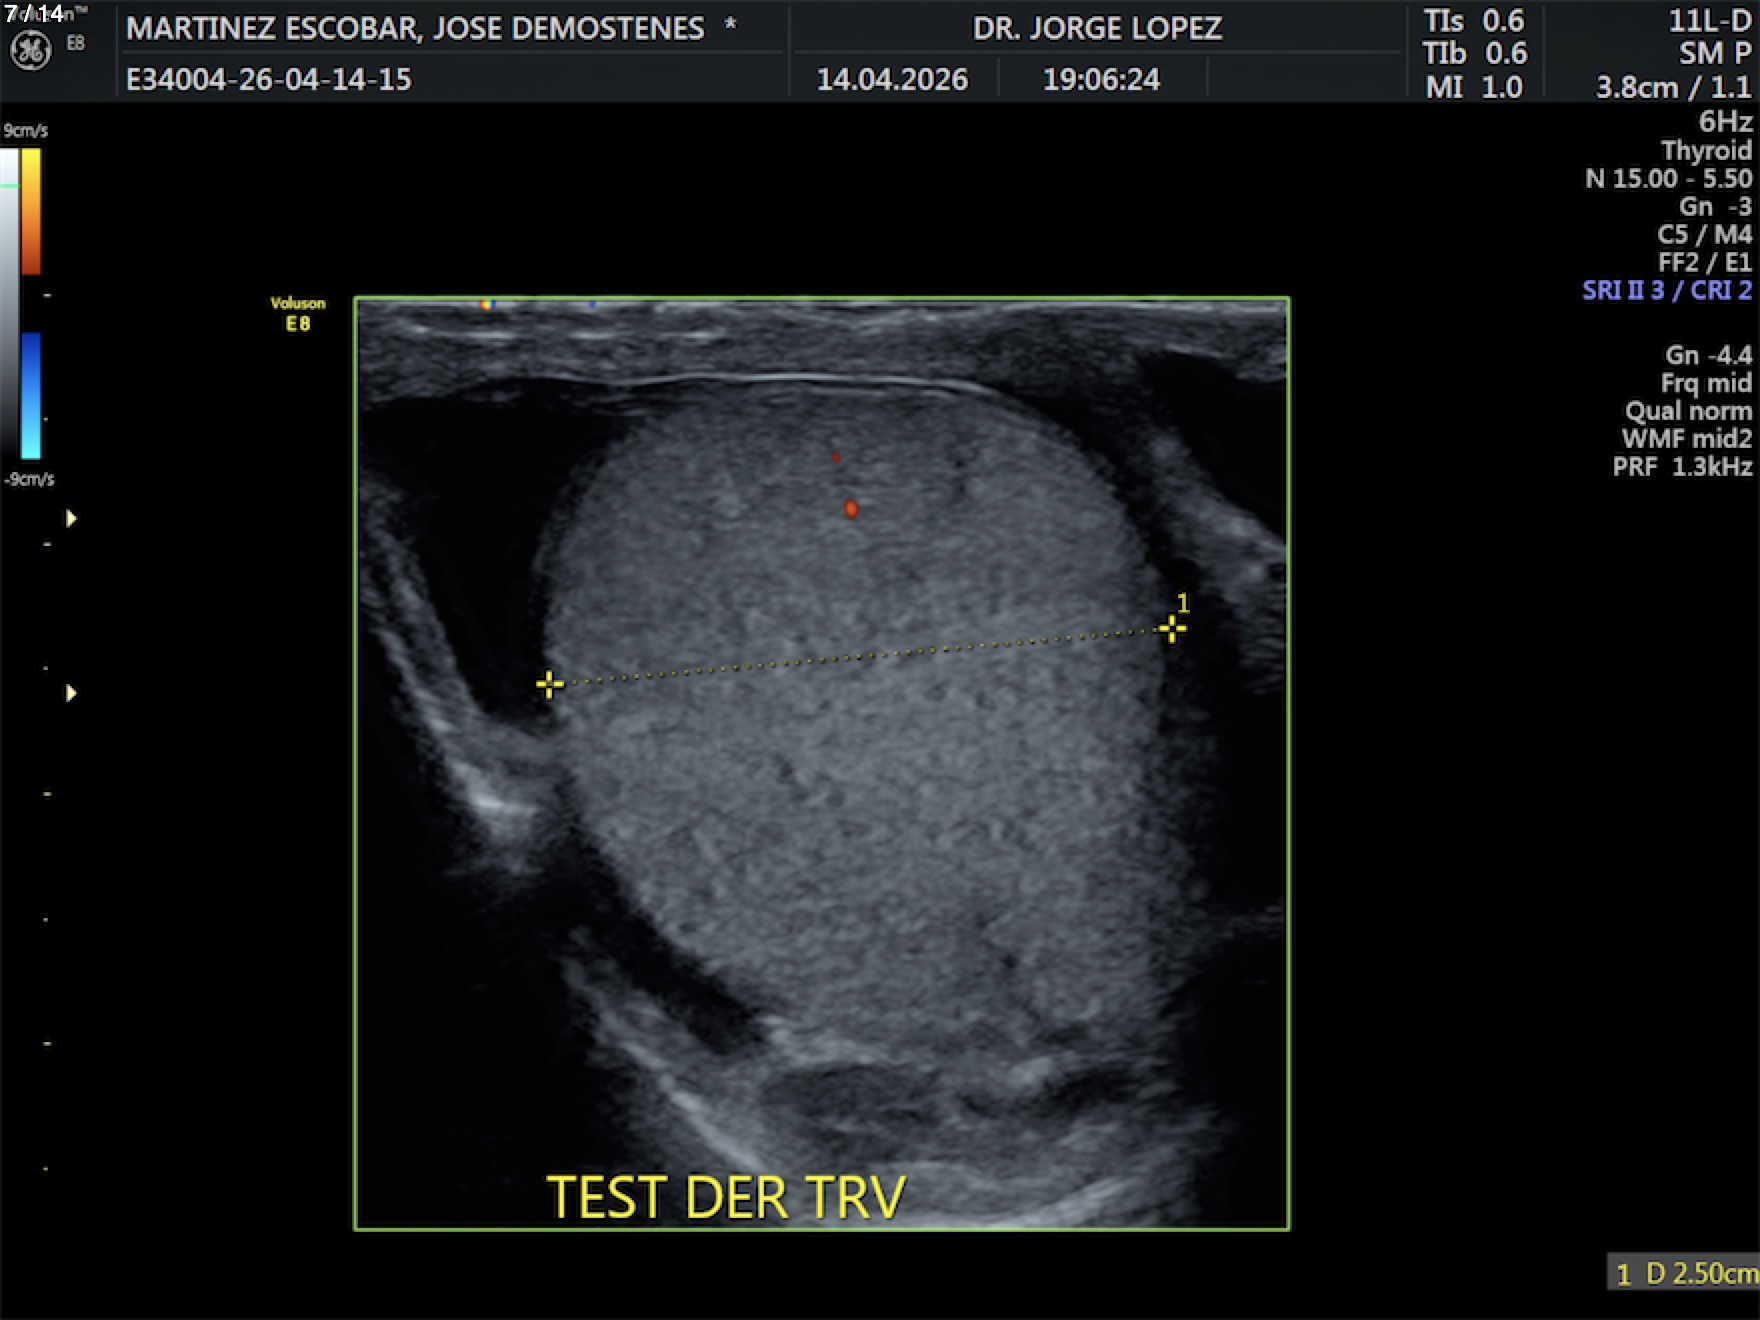Click the patient name MARTINEZ ESCOBAR field
The height and width of the screenshot is (1320, 1760).
(x=415, y=28)
